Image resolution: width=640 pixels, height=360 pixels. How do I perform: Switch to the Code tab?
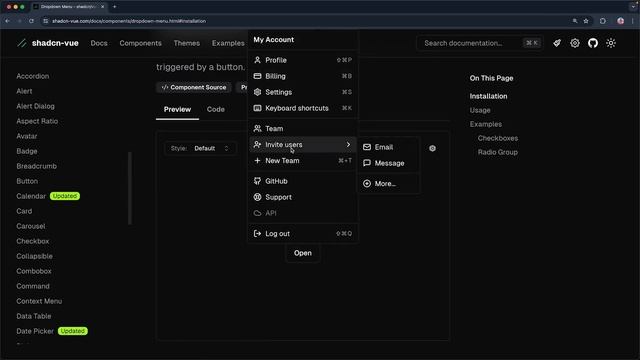coord(216,109)
